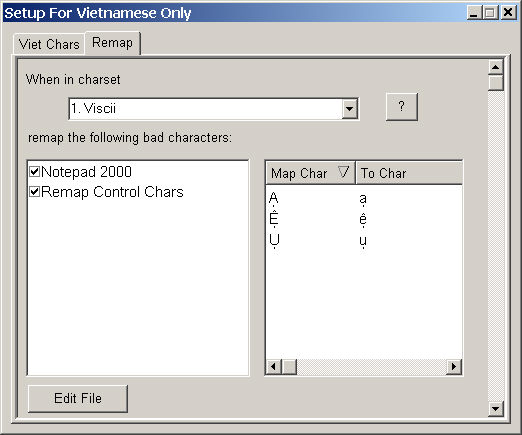Click the left arrow of the mapping list scrollbar
Viewport: 522px width, 435px height.
click(274, 367)
